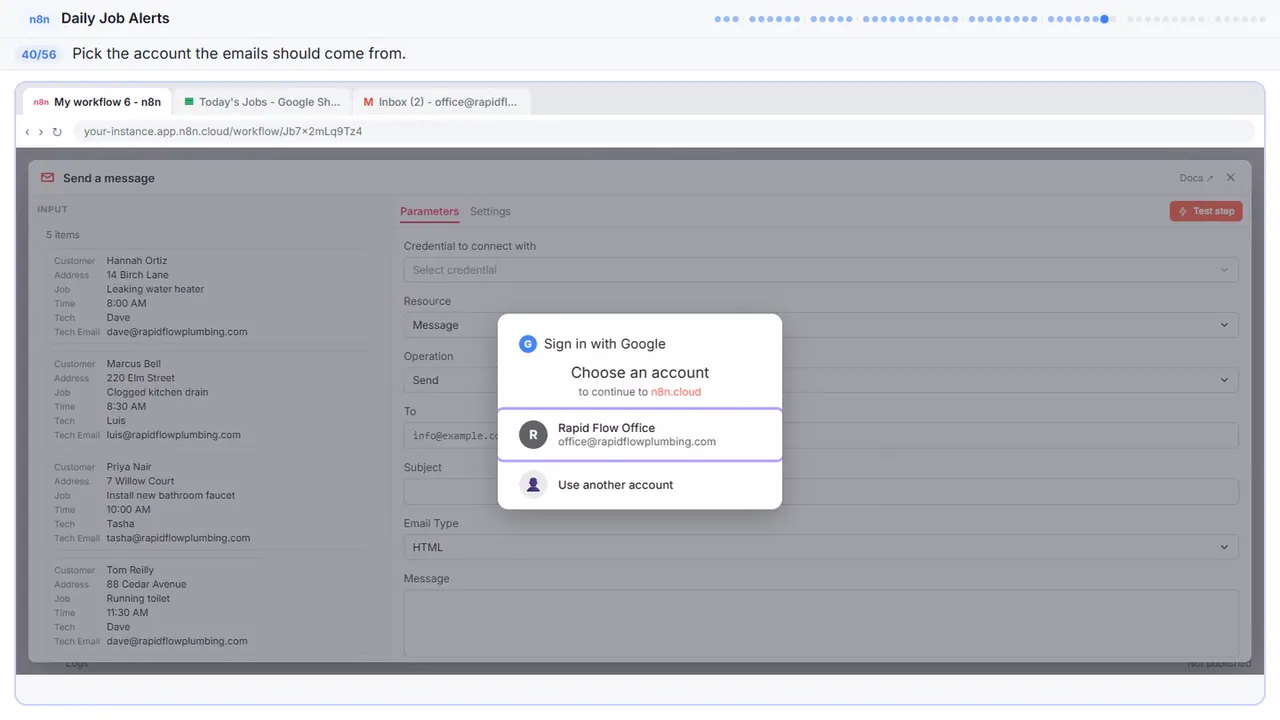Image resolution: width=1280 pixels, height=720 pixels.
Task: Switch to the Settings tab
Action: [490, 211]
